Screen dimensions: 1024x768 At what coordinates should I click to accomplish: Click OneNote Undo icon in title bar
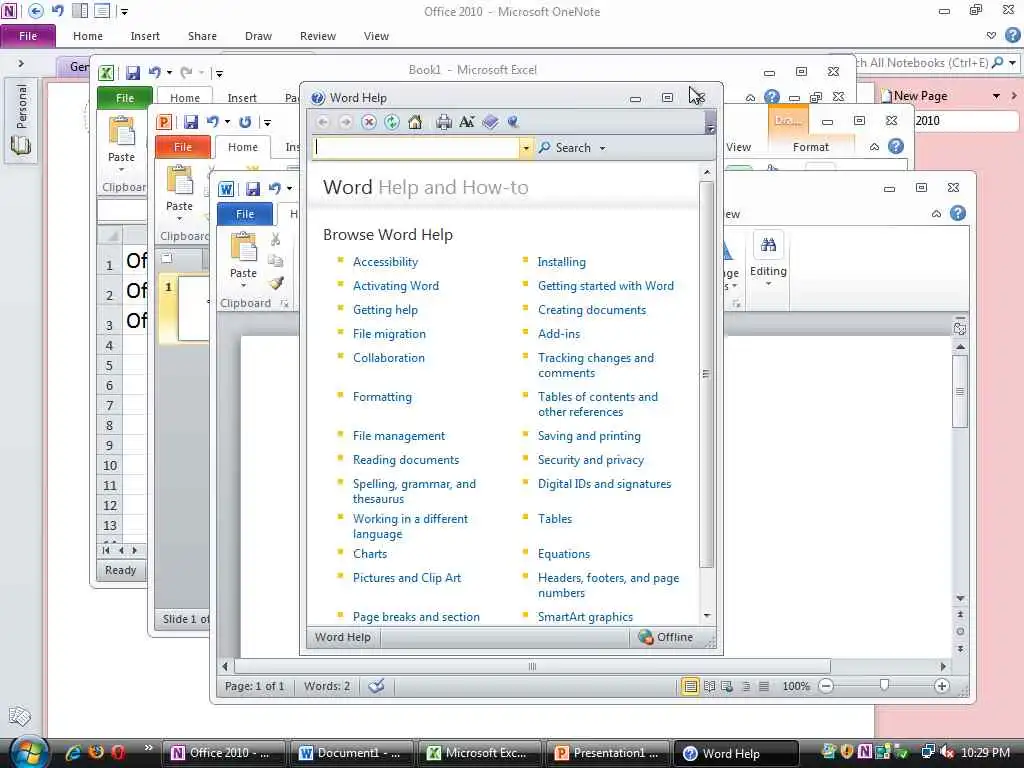point(58,11)
